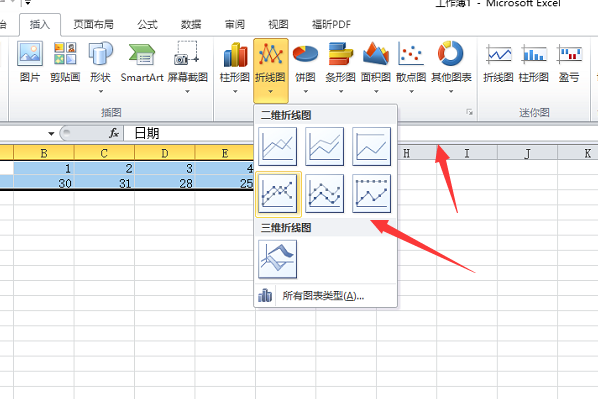598x399 pixels.
Task: Select column D header
Action: (x=165, y=153)
